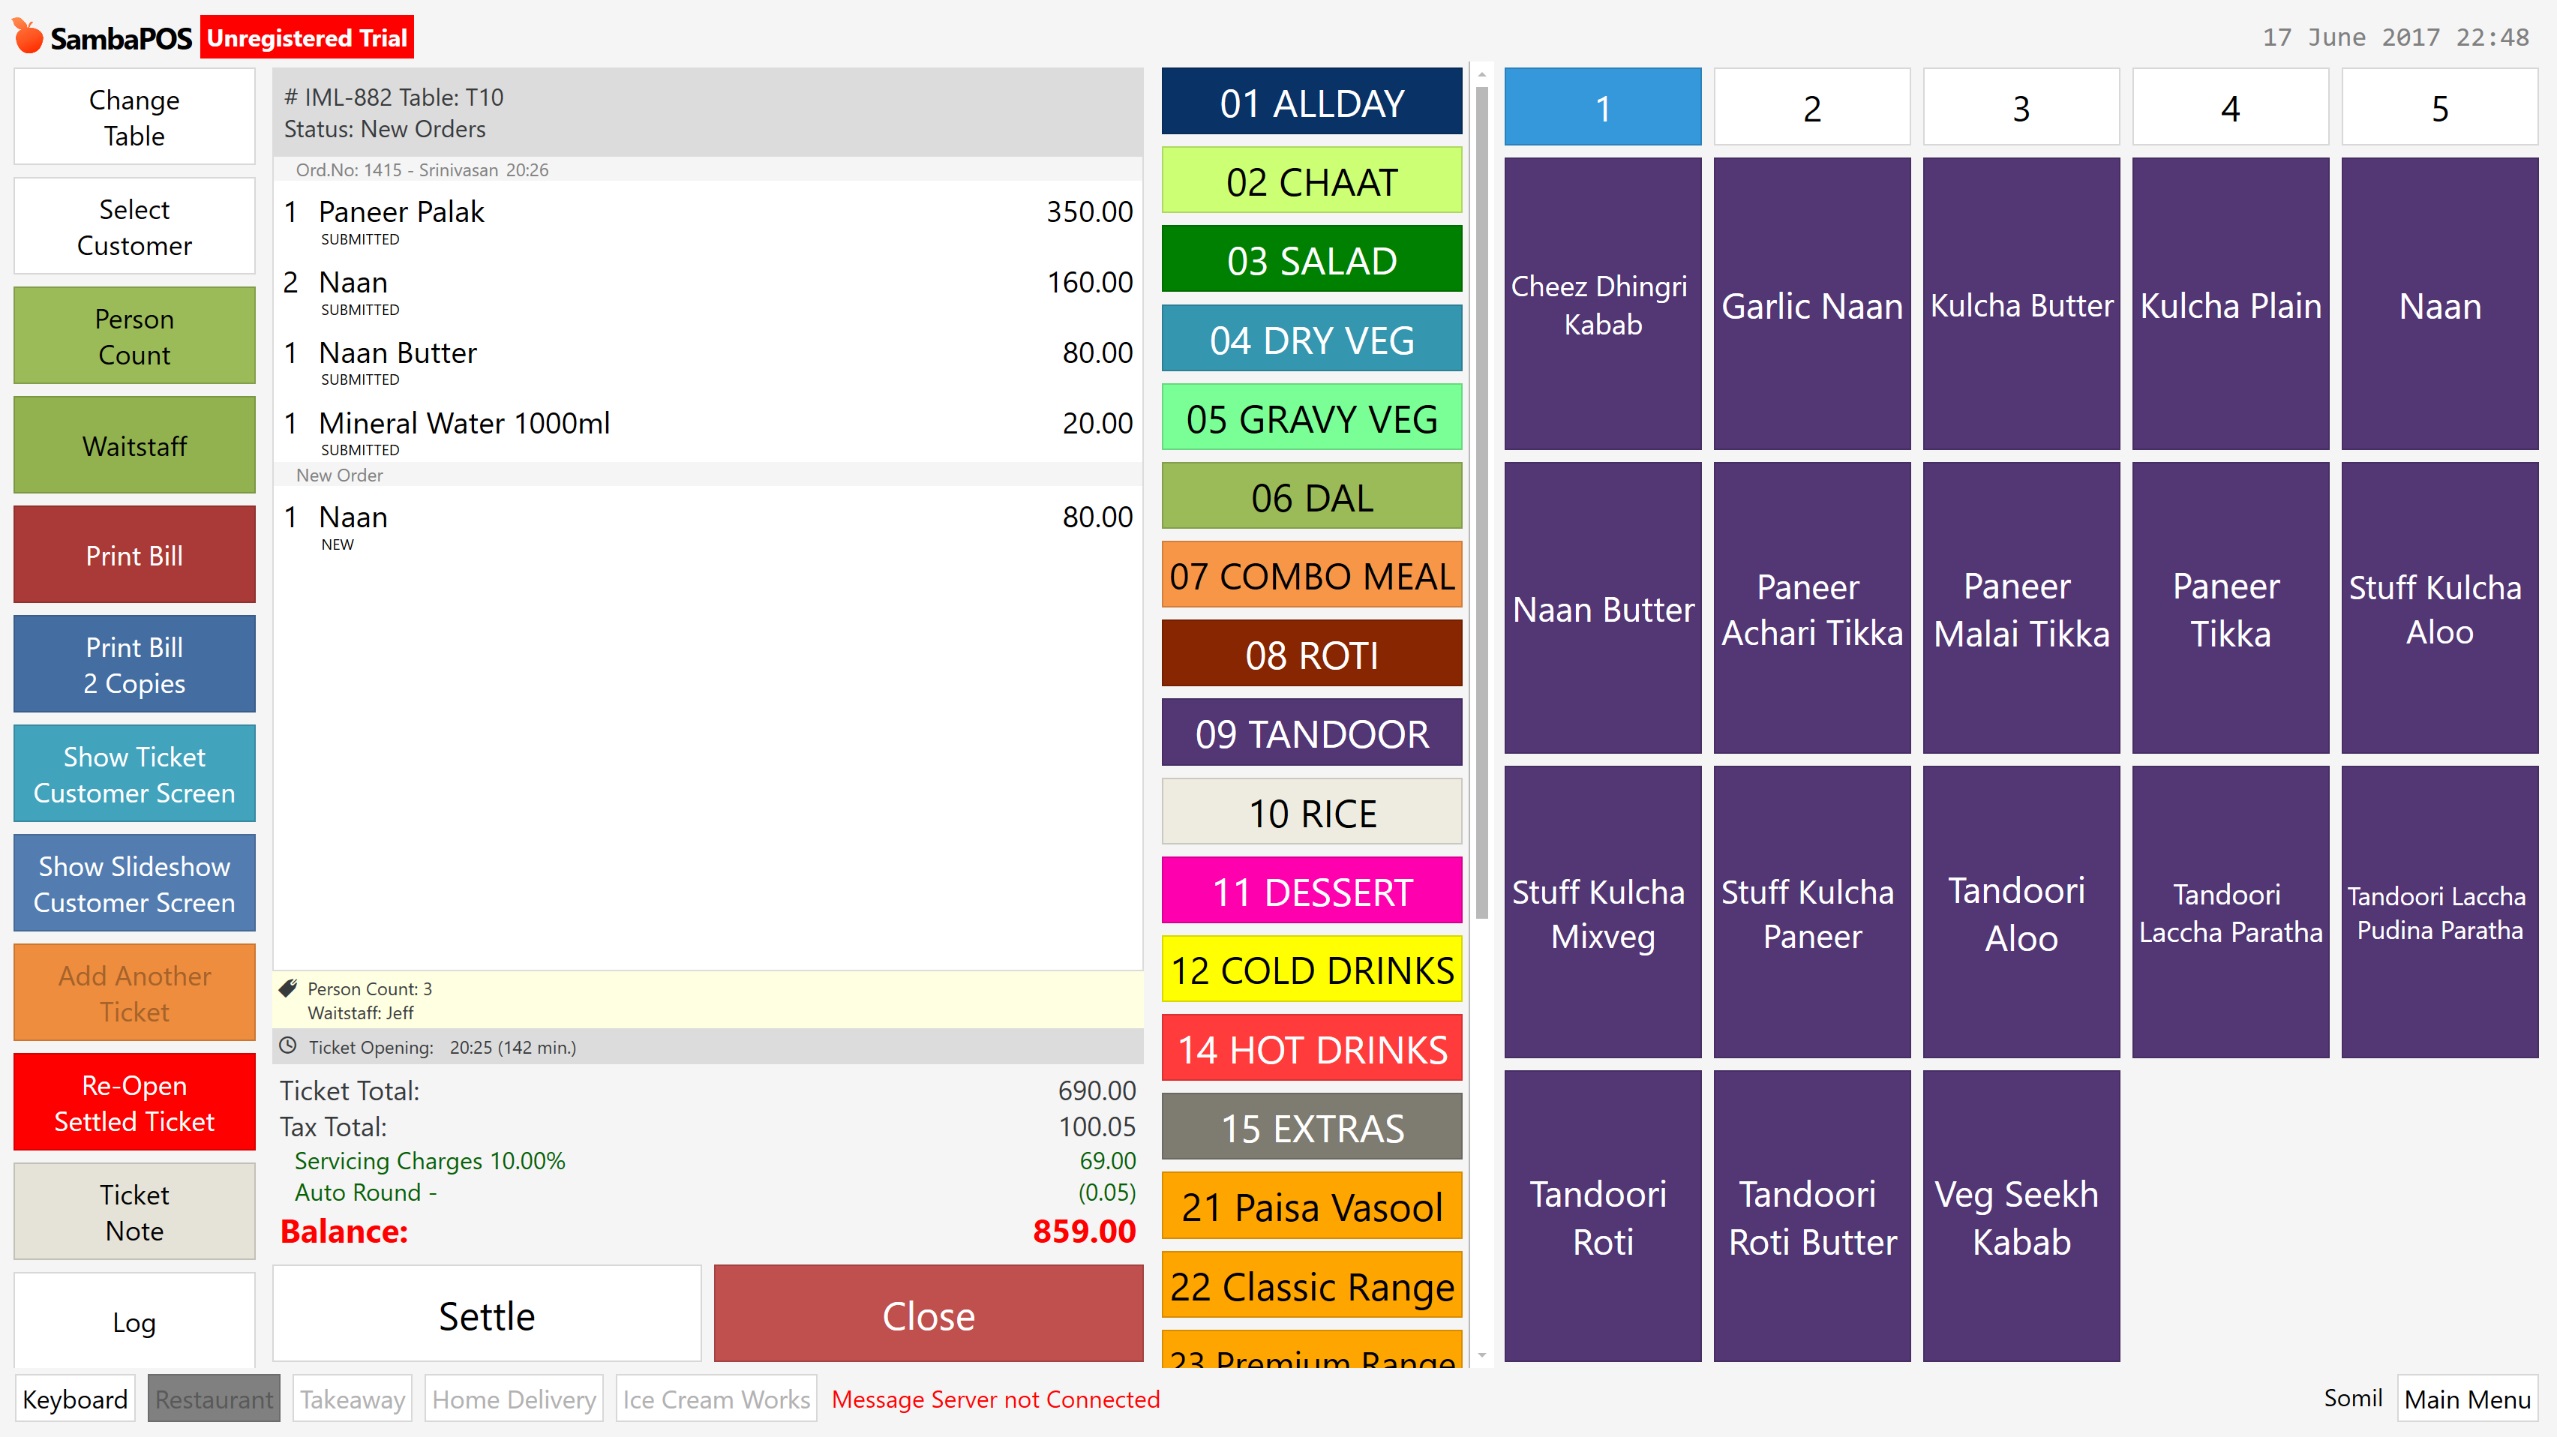Open the 09 TANDOOR category
Viewport: 2557px width, 1437px height.
tap(1310, 733)
